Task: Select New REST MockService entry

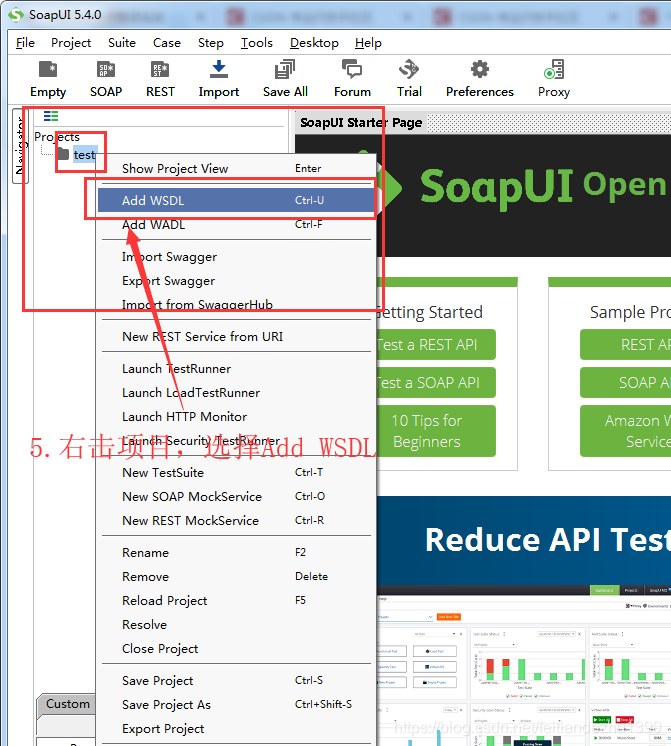Action: [236, 520]
